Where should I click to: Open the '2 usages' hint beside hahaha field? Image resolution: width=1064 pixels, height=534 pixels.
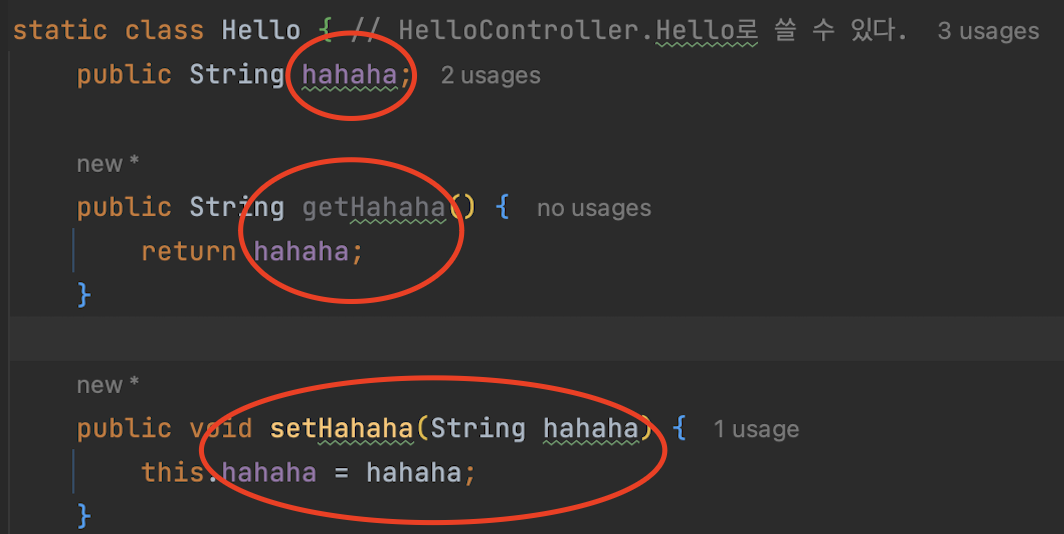(x=491, y=75)
